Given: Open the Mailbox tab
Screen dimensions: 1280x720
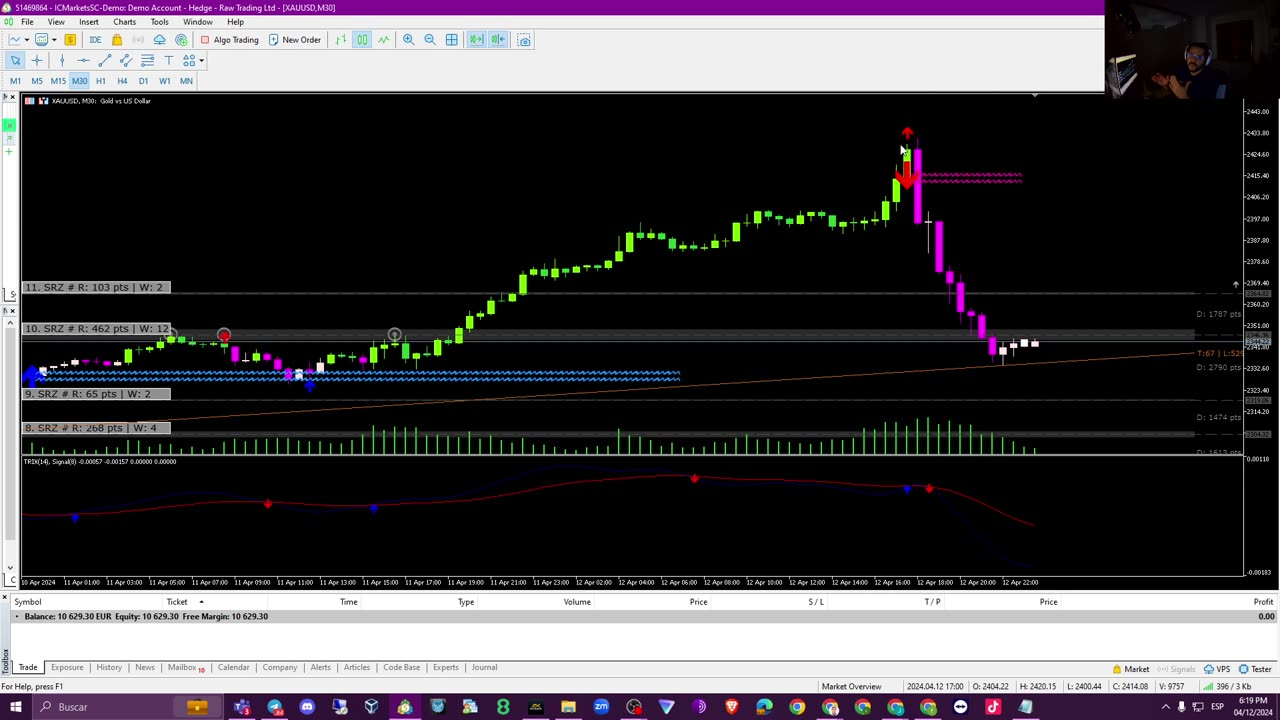Looking at the screenshot, I should [185, 667].
